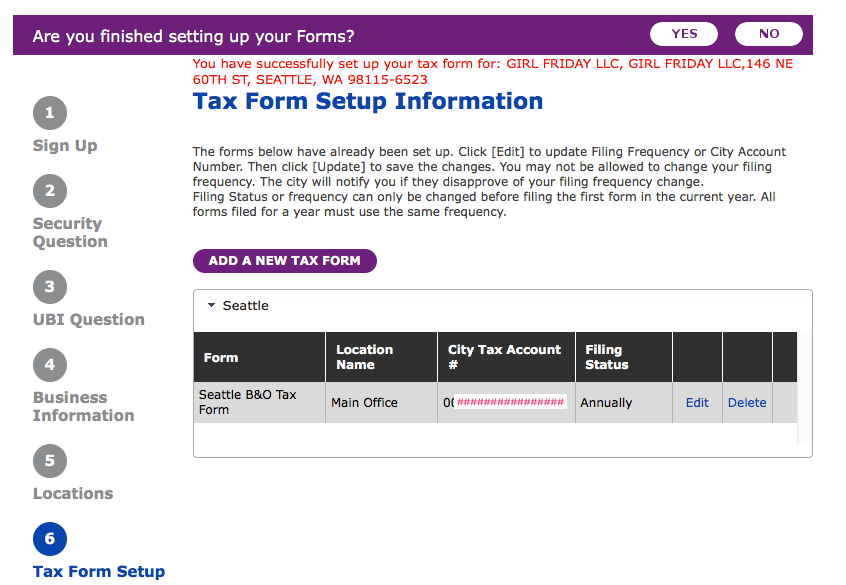
Task: Select the Annually filing status cell
Action: click(624, 403)
